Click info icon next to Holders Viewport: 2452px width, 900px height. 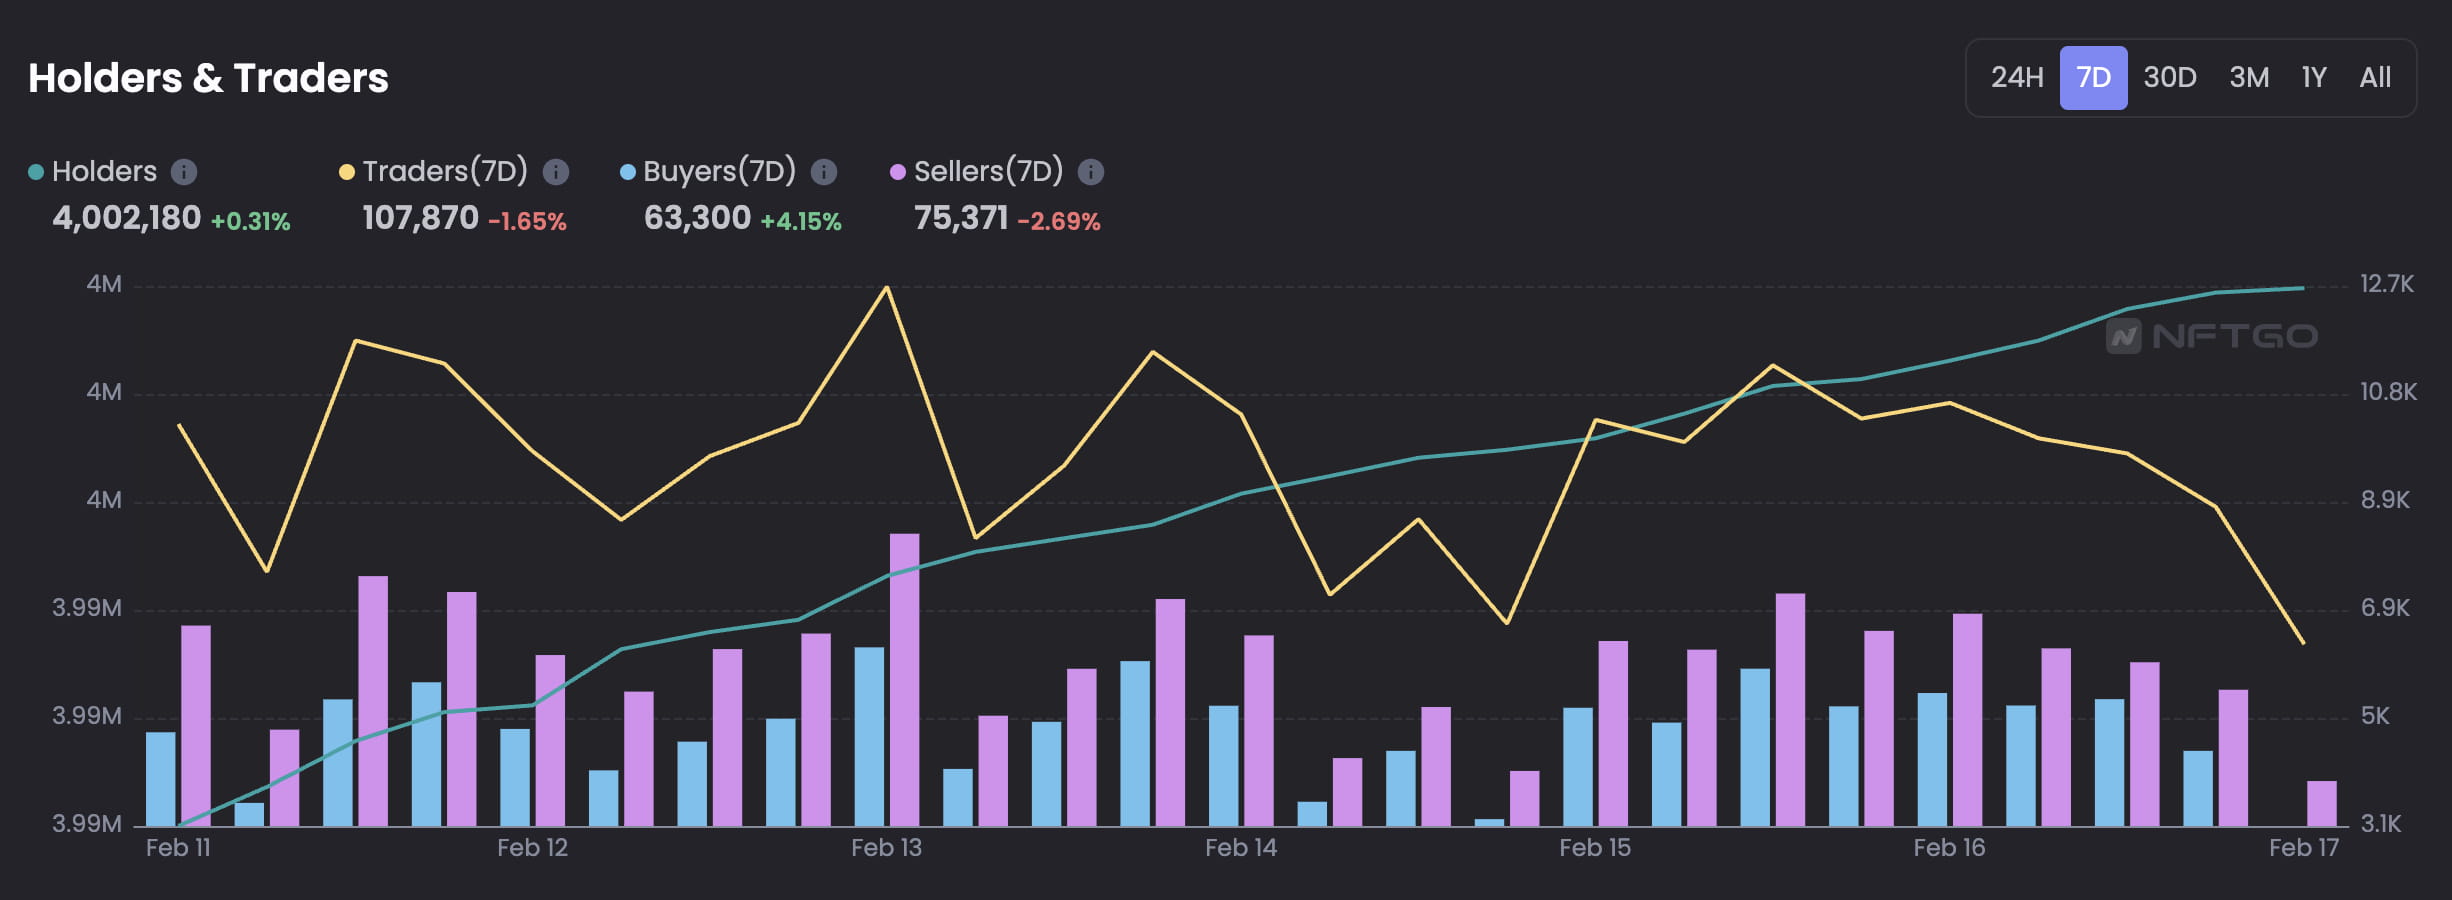[184, 172]
